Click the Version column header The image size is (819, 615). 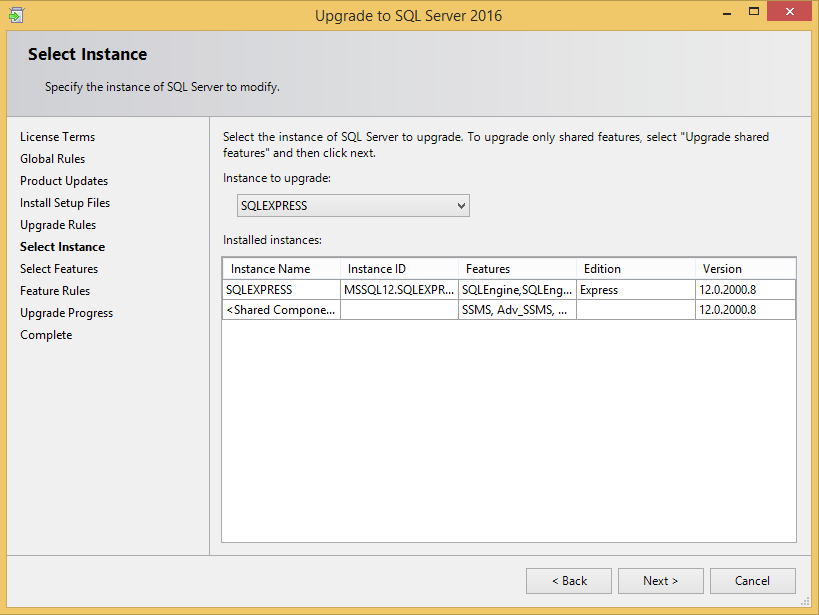pos(746,269)
